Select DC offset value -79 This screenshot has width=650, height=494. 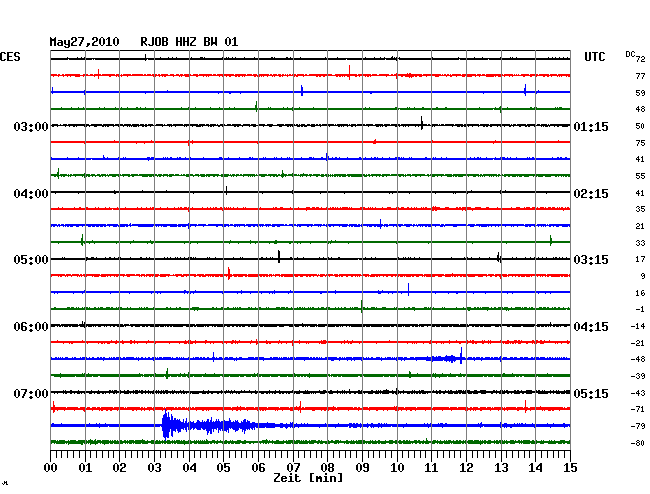[x=638, y=426]
